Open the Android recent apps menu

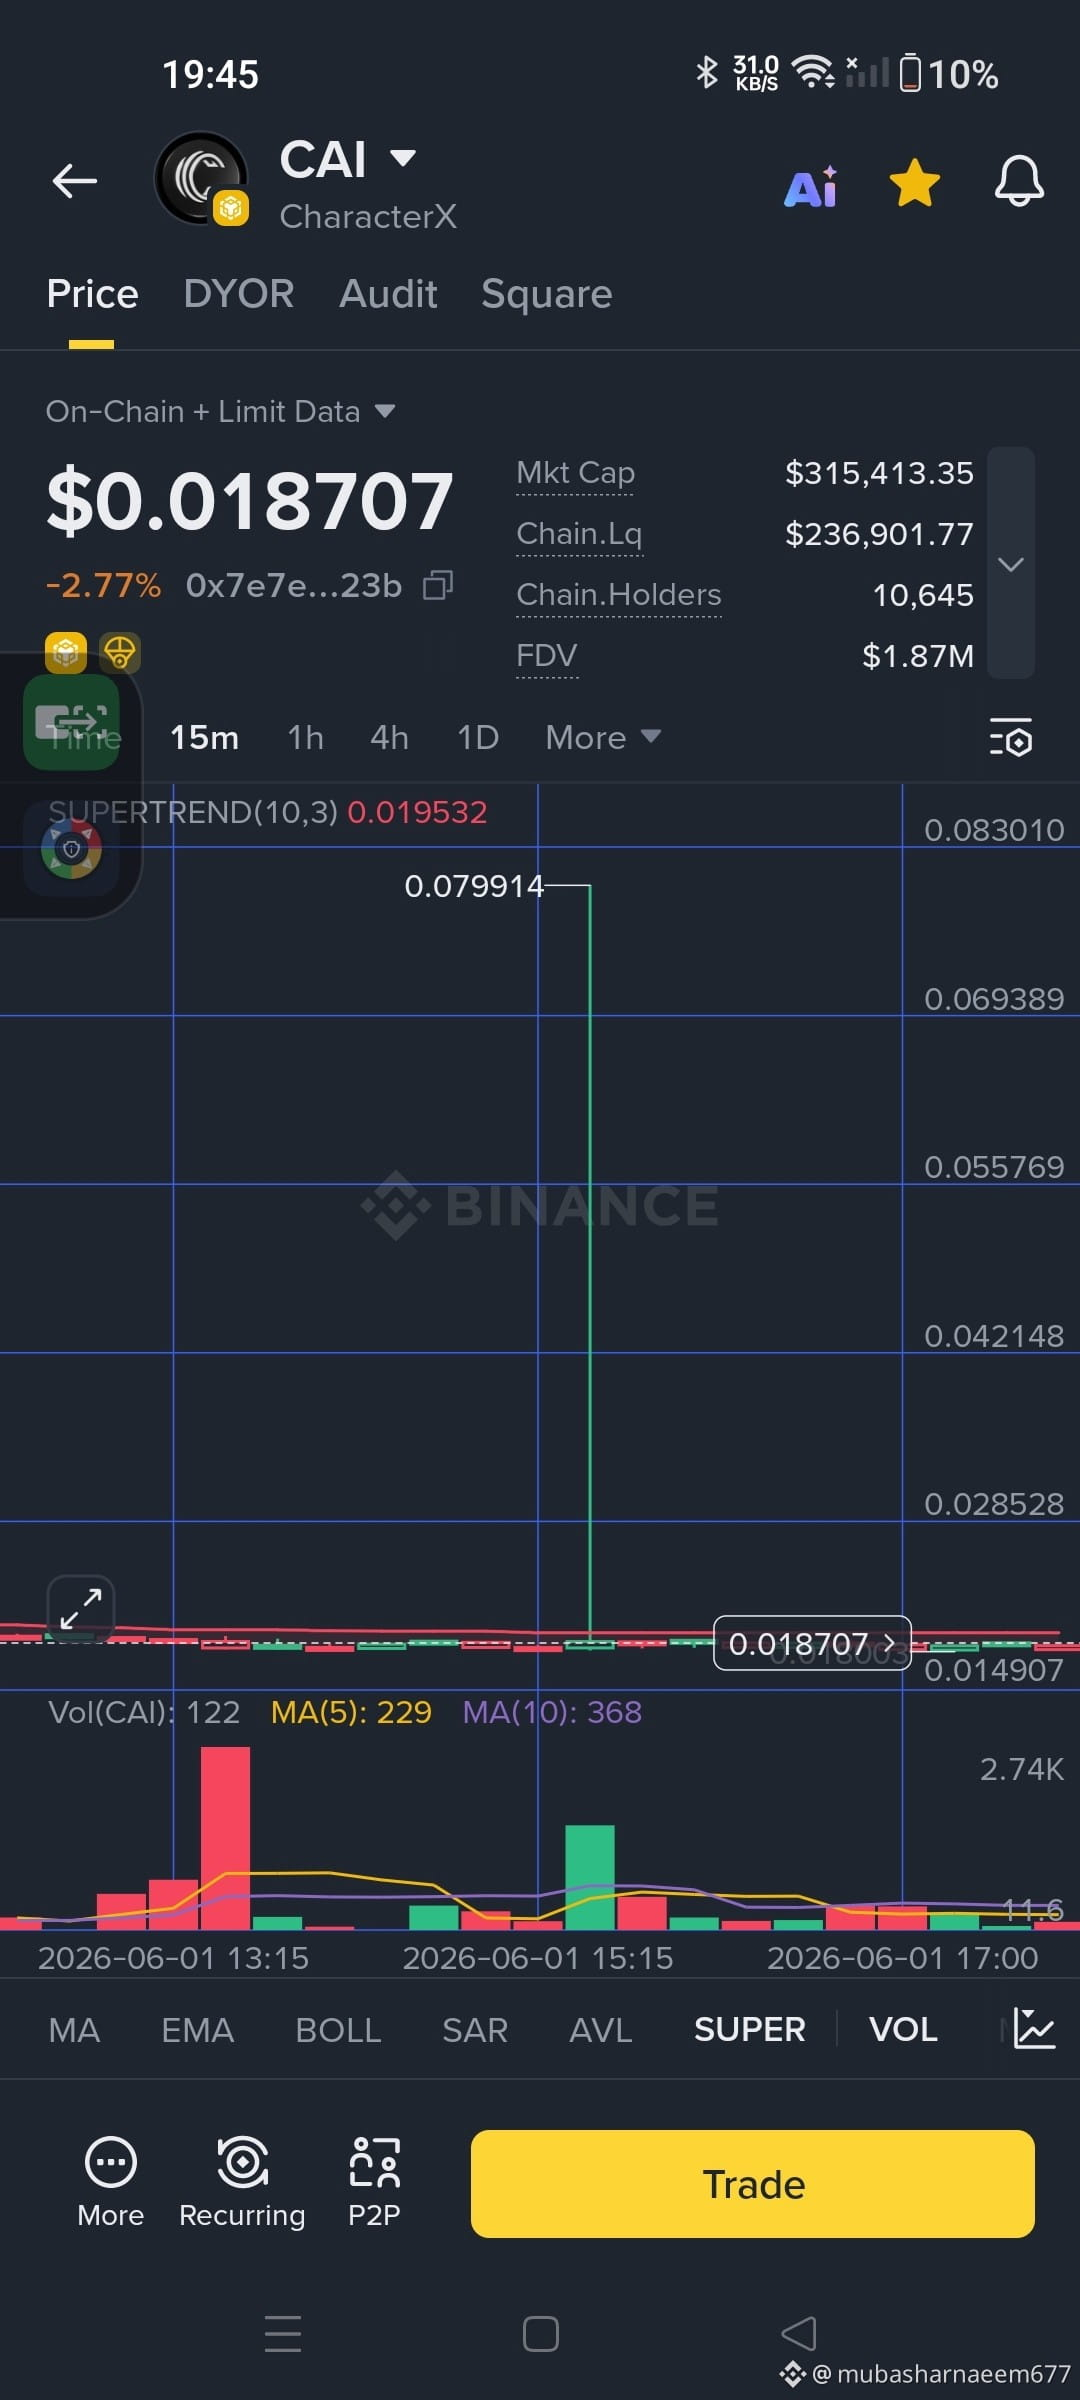(x=283, y=2334)
